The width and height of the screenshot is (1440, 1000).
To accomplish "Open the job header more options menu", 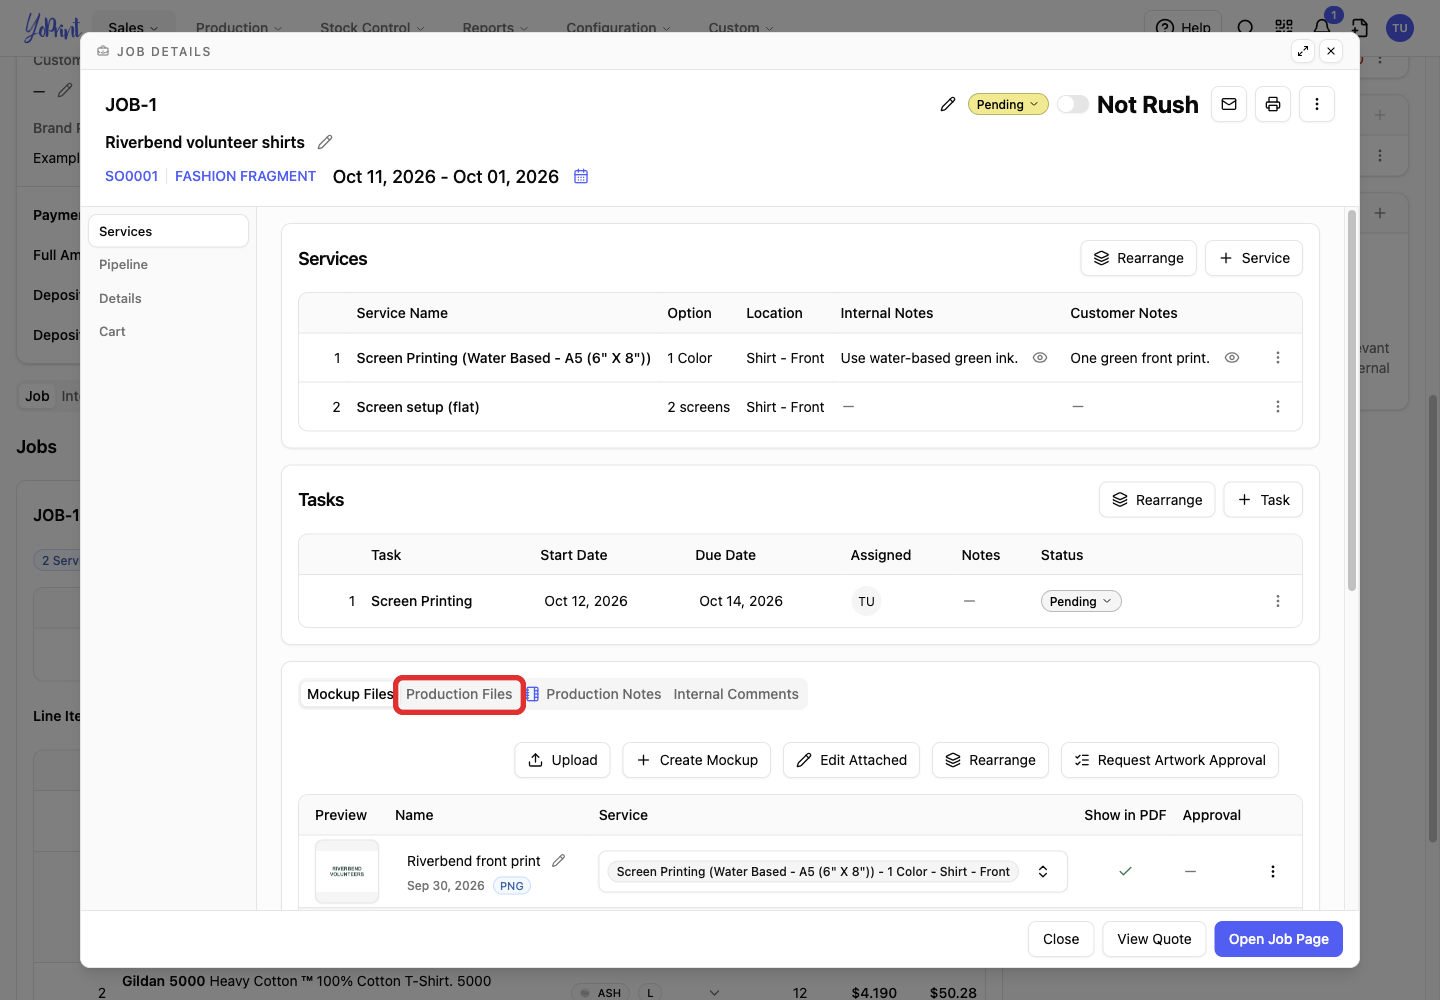I will click(1317, 104).
